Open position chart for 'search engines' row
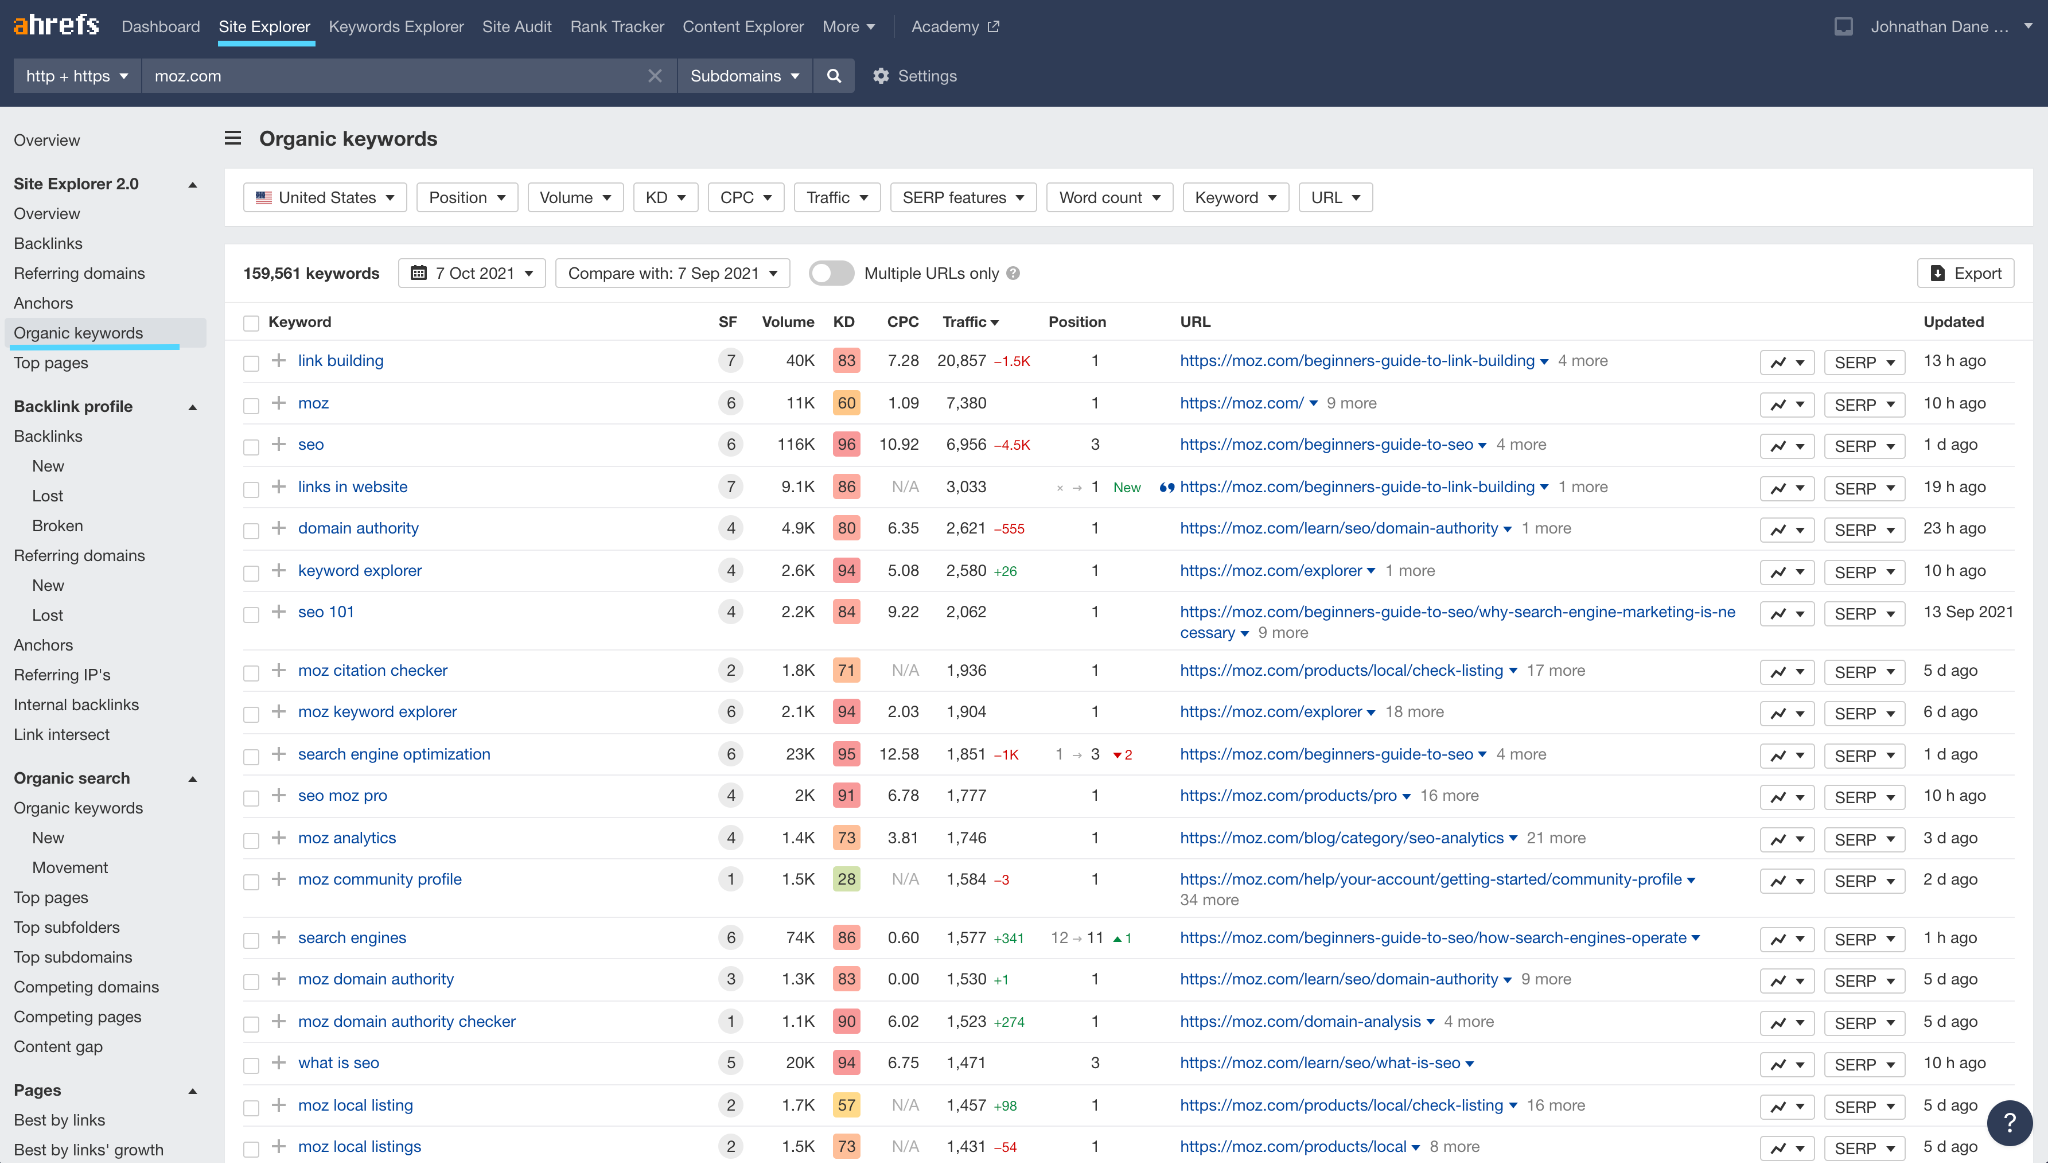 1787,939
